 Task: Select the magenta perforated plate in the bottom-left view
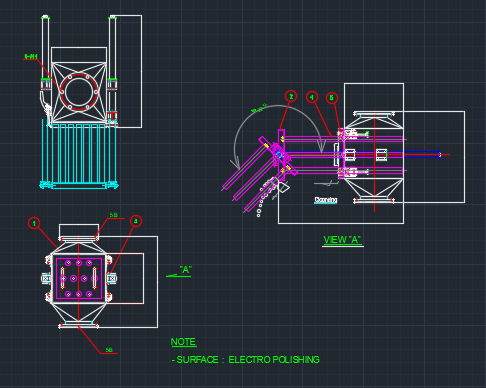tap(79, 278)
